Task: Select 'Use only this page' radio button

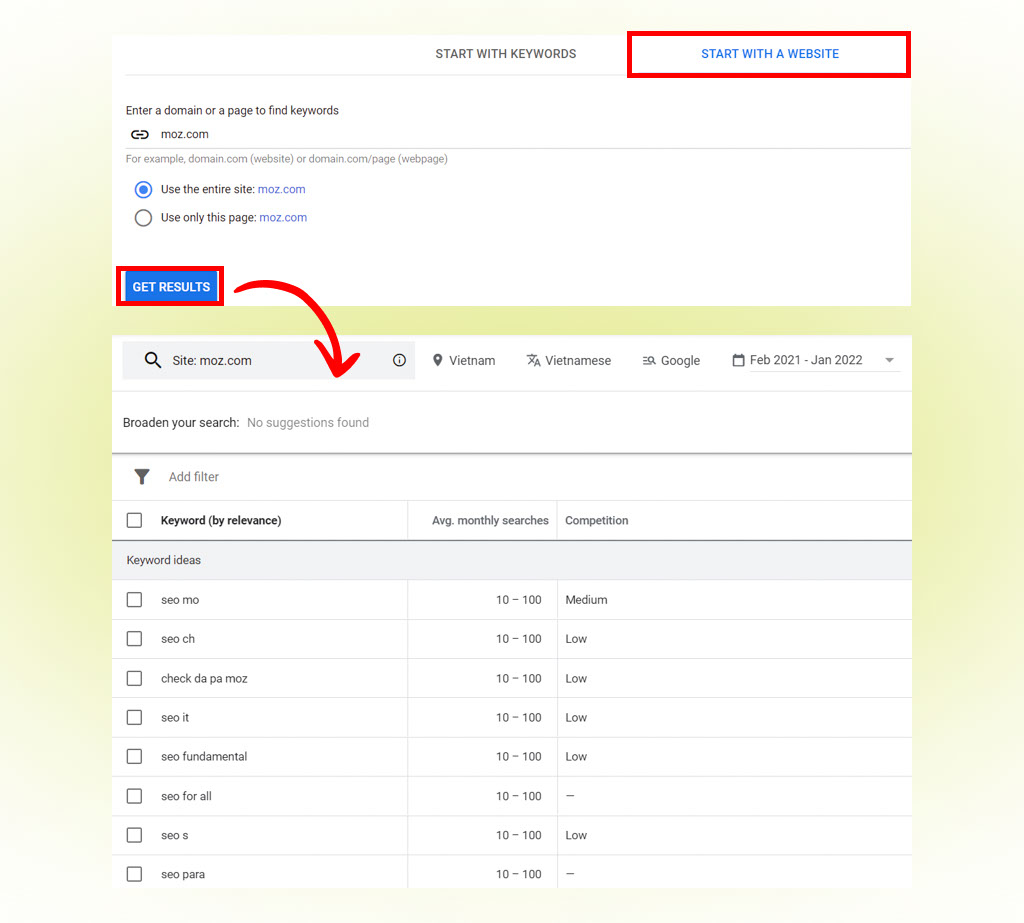Action: pyautogui.click(x=143, y=218)
